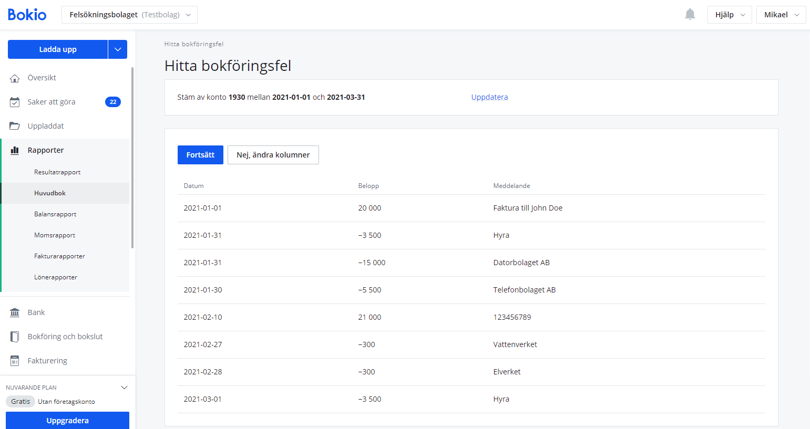This screenshot has height=429, width=810.
Task: Click the Bokio logo
Action: click(x=27, y=15)
